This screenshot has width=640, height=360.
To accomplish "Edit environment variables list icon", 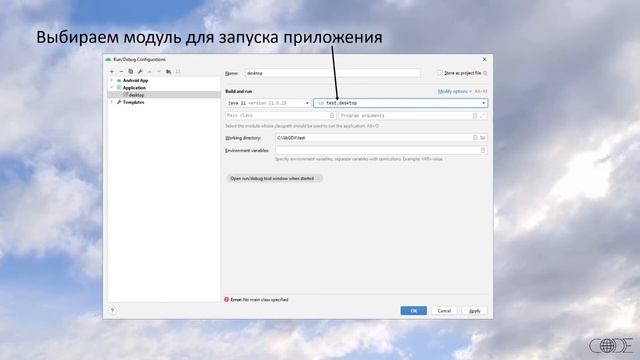I will coord(483,150).
